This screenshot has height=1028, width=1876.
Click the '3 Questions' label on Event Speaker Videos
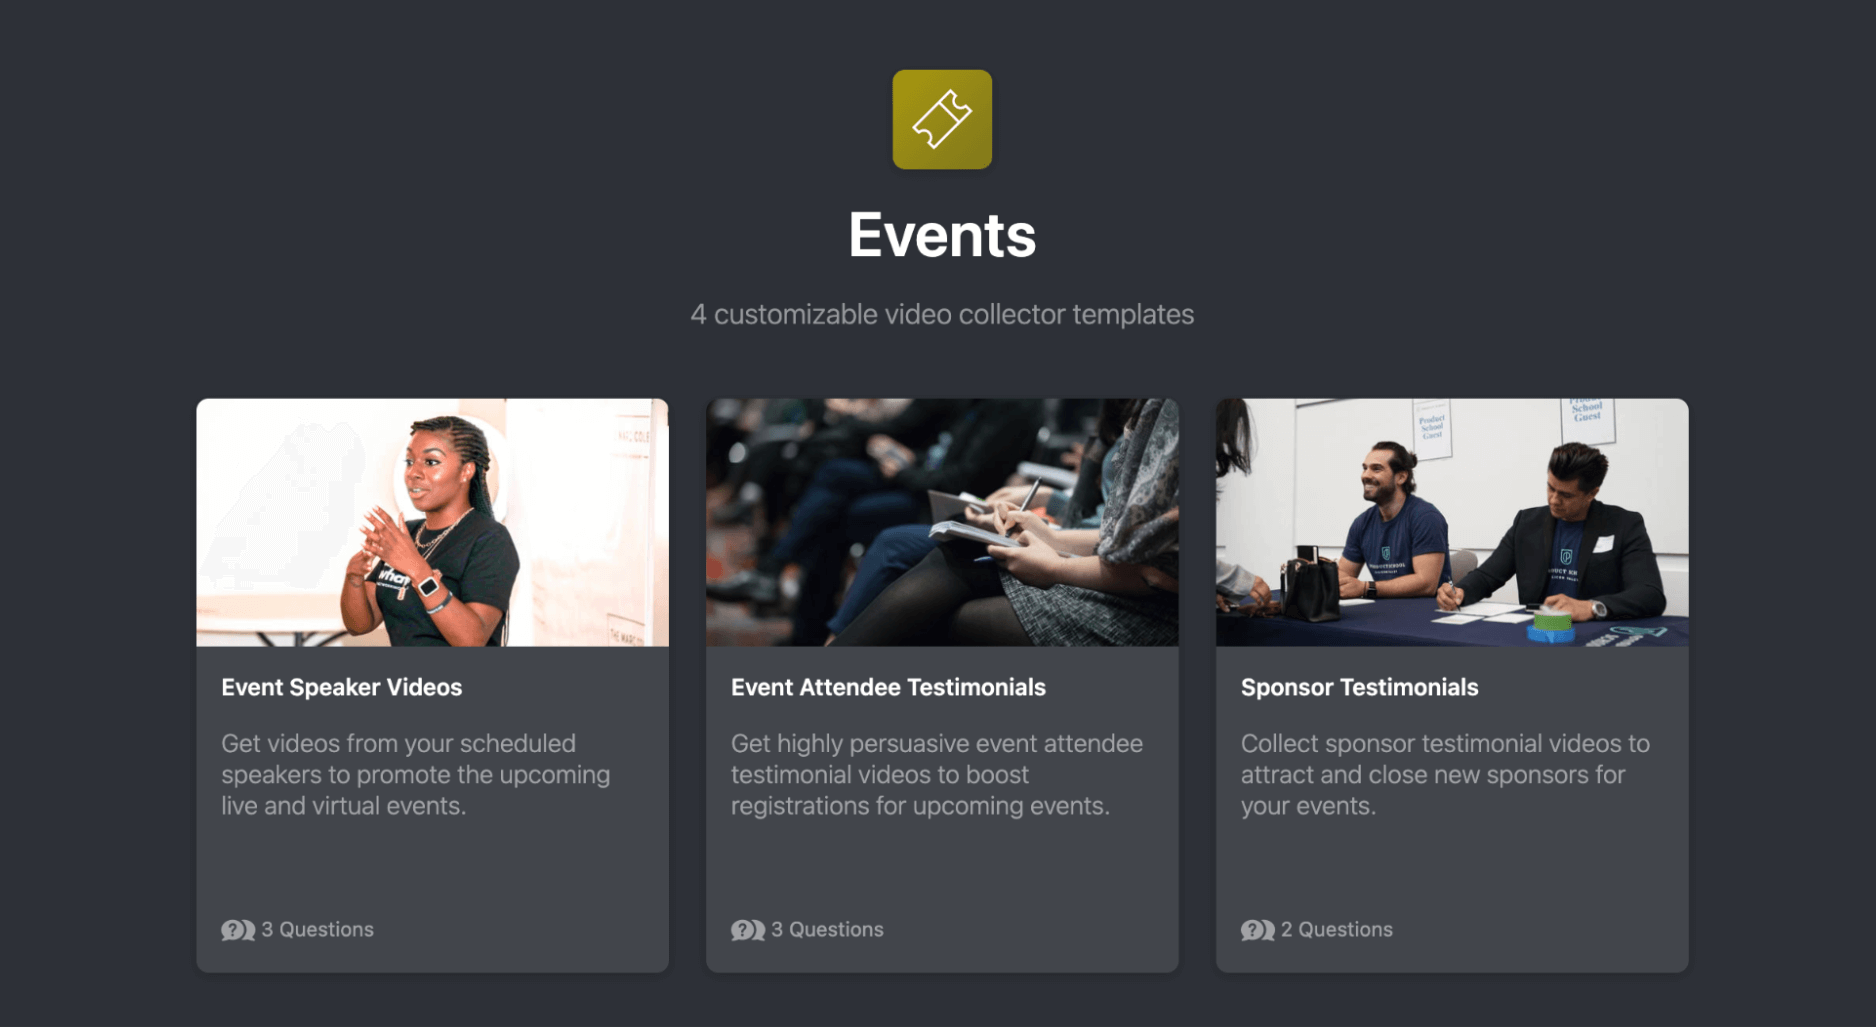[x=317, y=929]
